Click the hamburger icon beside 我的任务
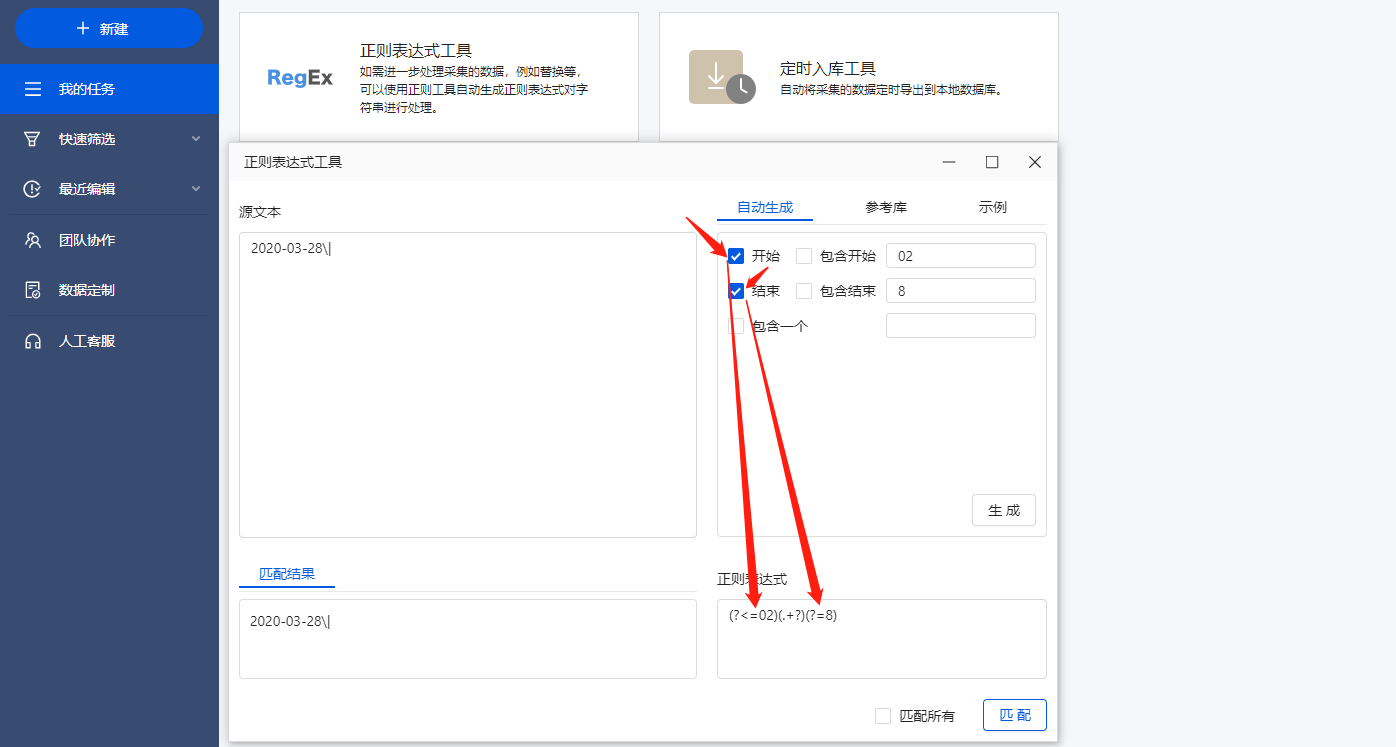This screenshot has height=747, width=1396. (33, 89)
